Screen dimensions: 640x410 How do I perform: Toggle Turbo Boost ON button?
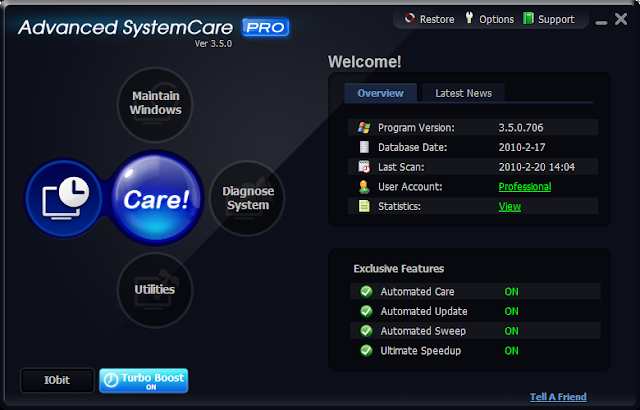[144, 381]
